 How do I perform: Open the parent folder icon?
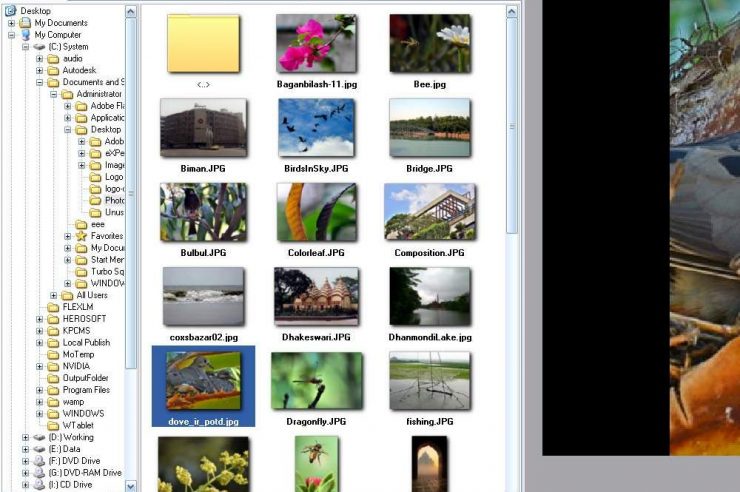coord(203,44)
